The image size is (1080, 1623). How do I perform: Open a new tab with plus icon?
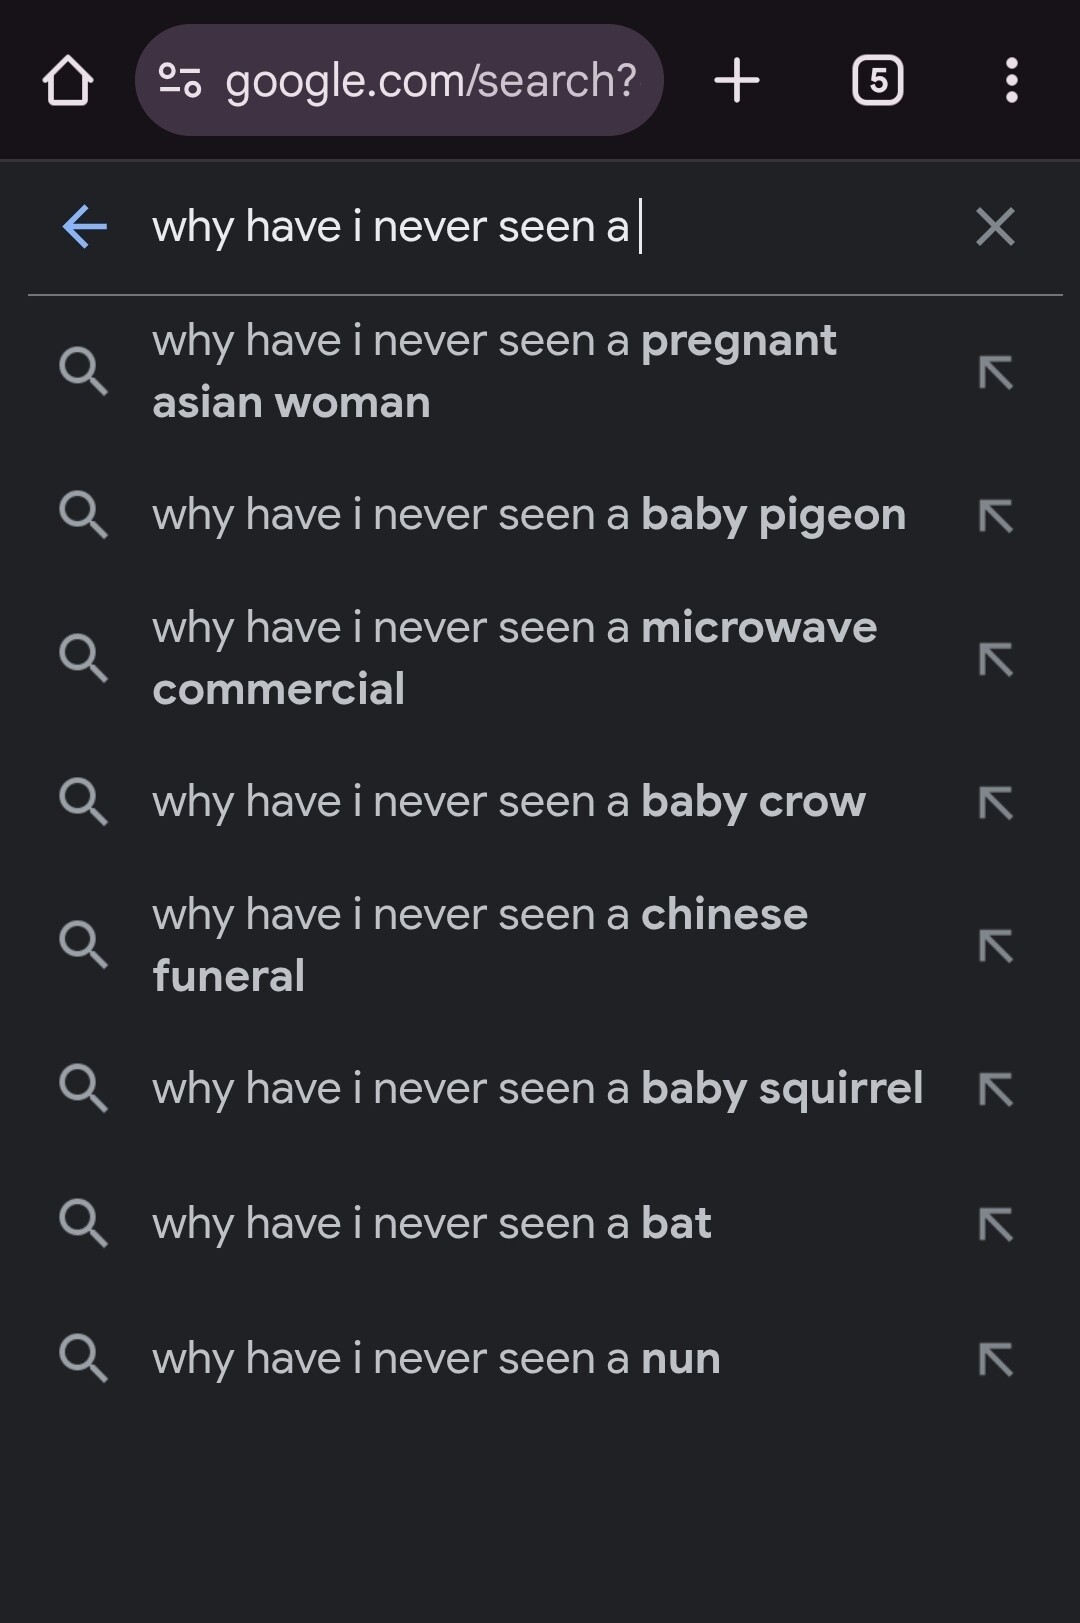[737, 80]
